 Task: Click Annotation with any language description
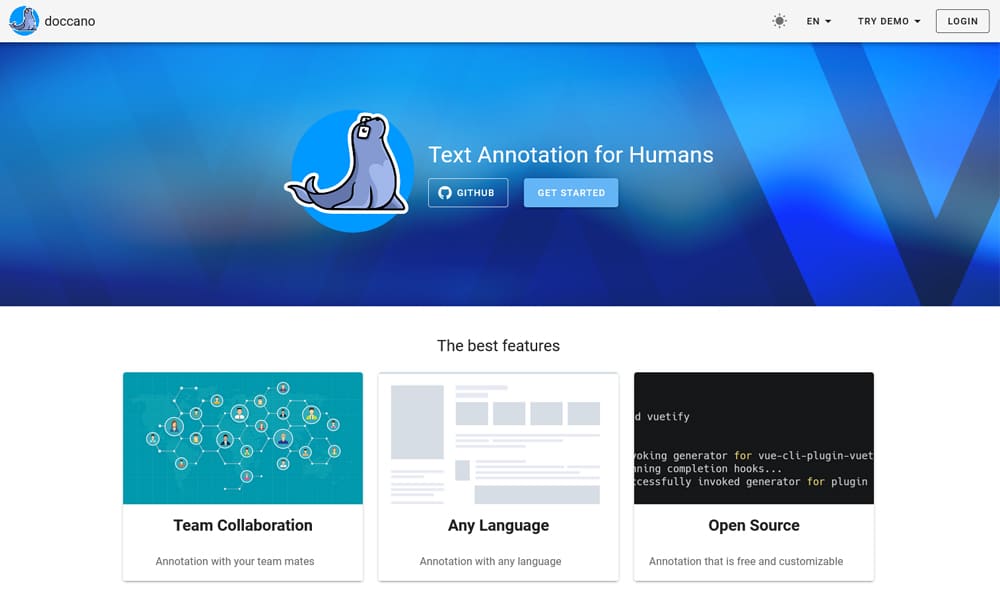click(x=490, y=561)
